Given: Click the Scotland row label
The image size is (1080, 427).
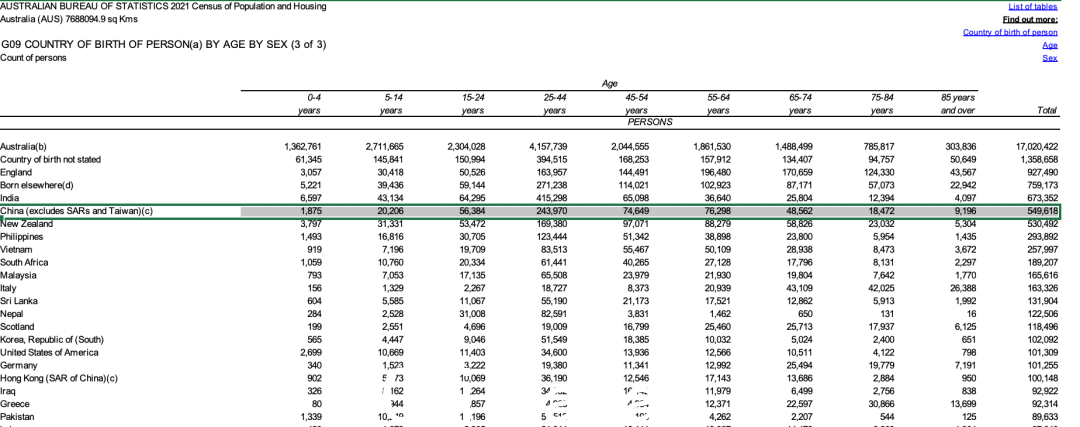Looking at the screenshot, I should tap(17, 326).
